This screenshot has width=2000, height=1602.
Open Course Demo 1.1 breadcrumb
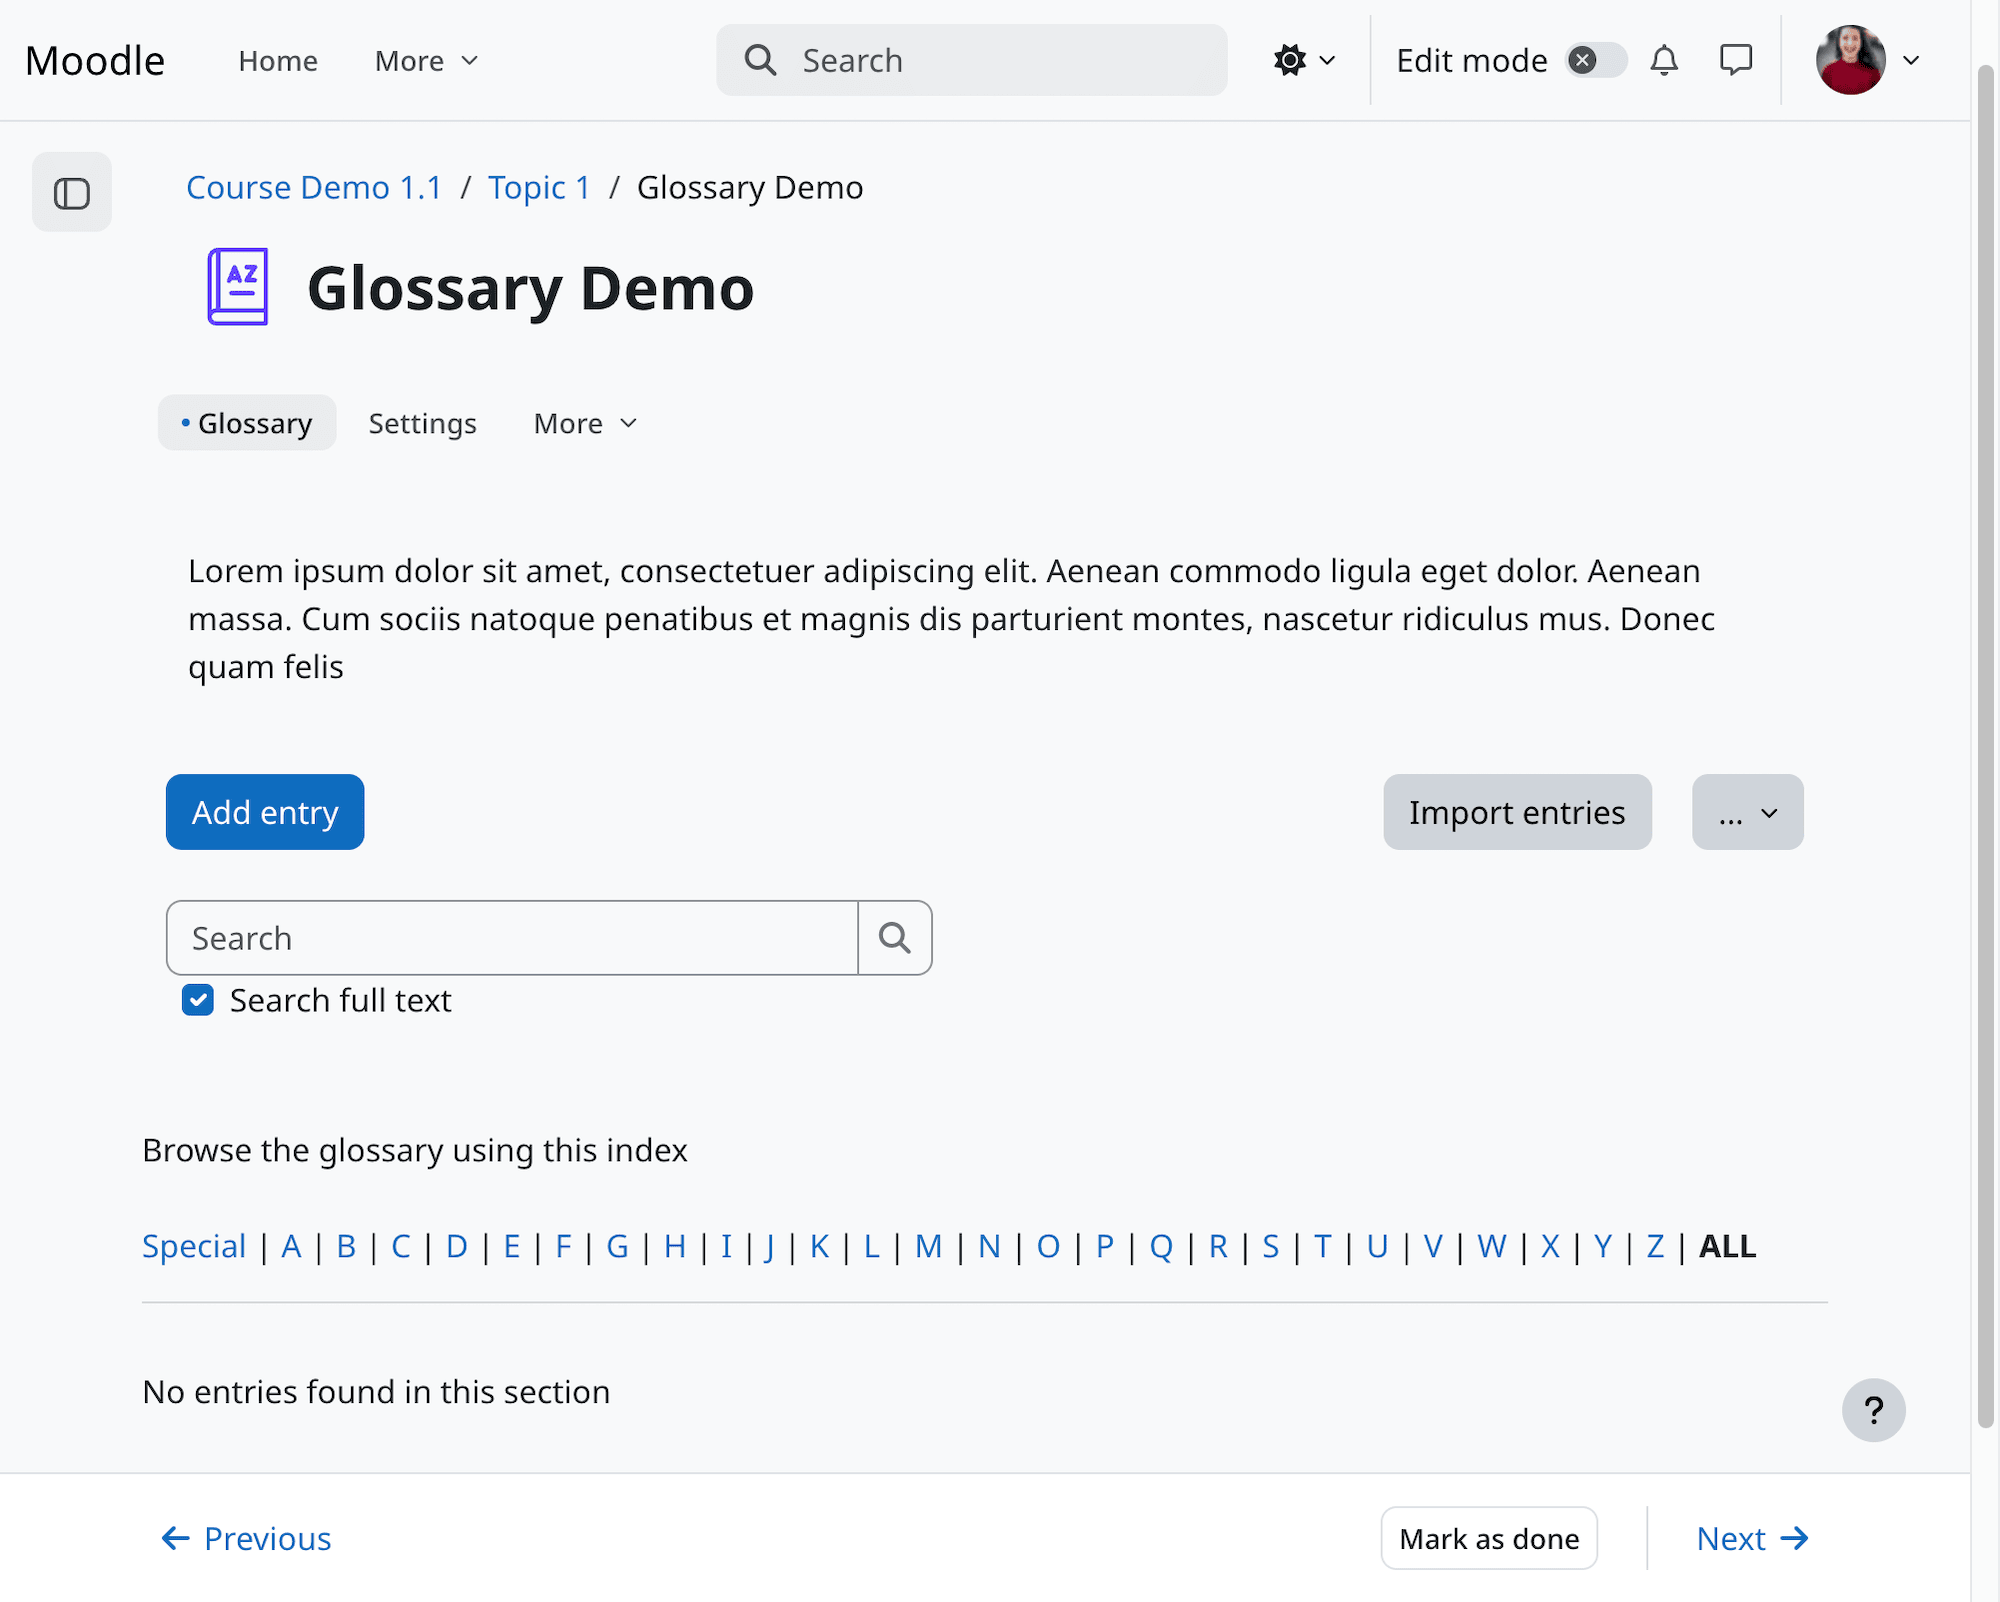314,187
